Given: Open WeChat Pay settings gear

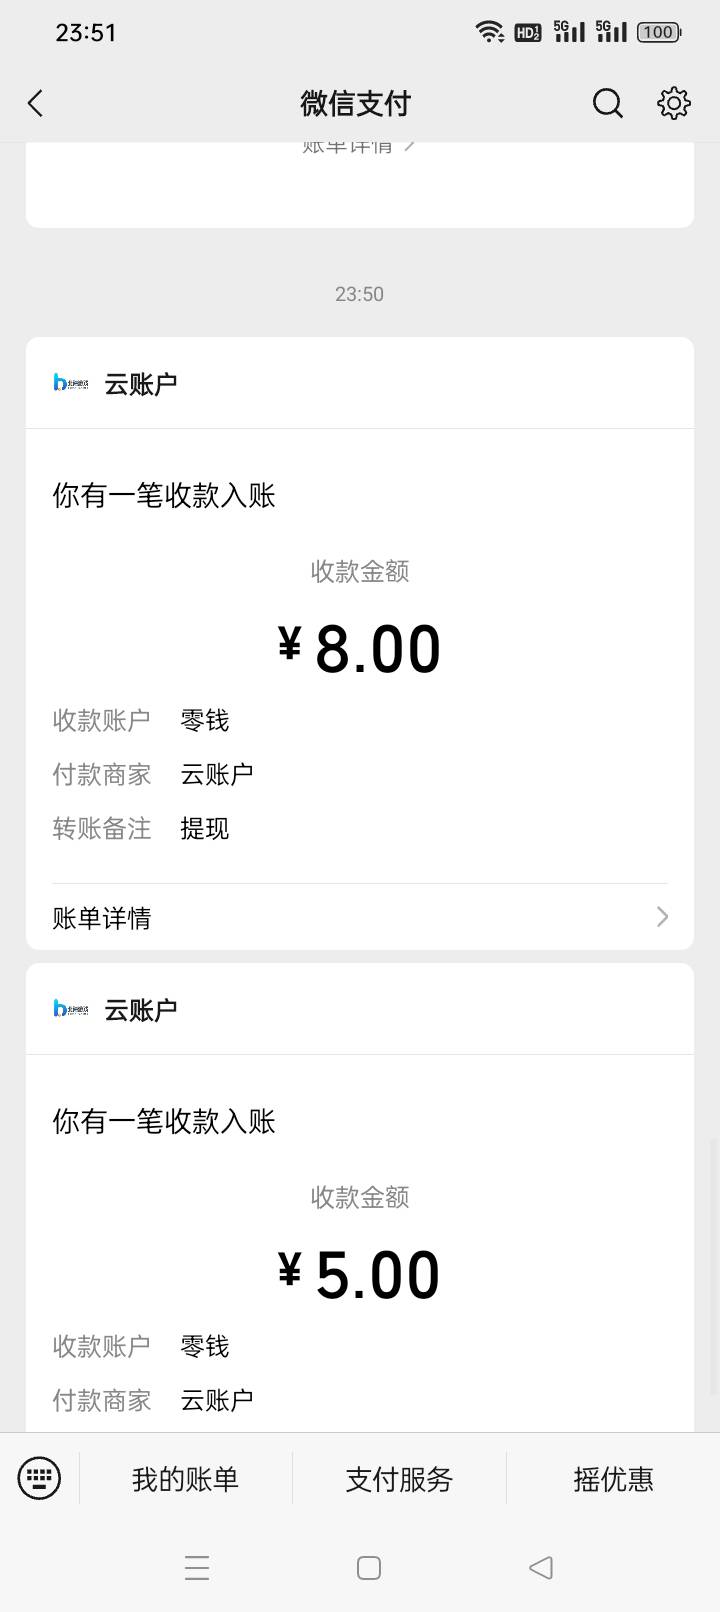Looking at the screenshot, I should (x=673, y=103).
